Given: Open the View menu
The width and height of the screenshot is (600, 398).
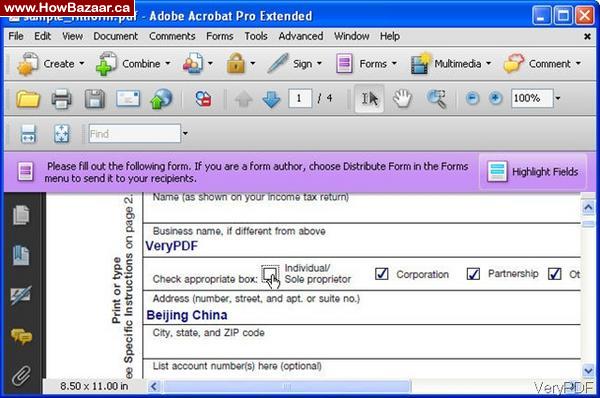Looking at the screenshot, I should pyautogui.click(x=72, y=36).
